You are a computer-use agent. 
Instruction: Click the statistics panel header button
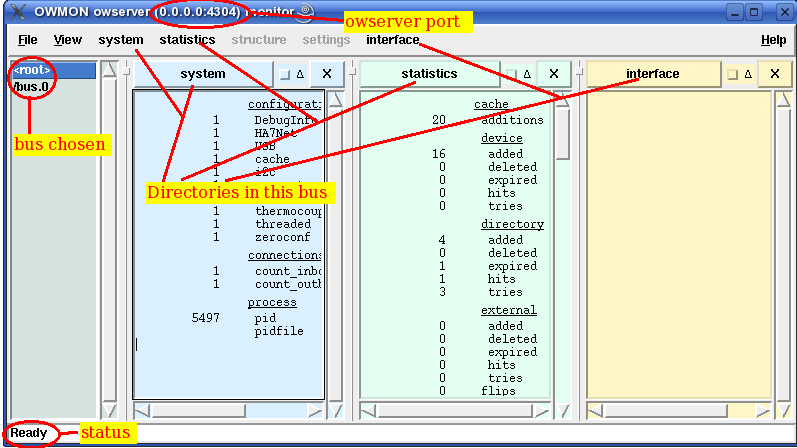[x=429, y=74]
